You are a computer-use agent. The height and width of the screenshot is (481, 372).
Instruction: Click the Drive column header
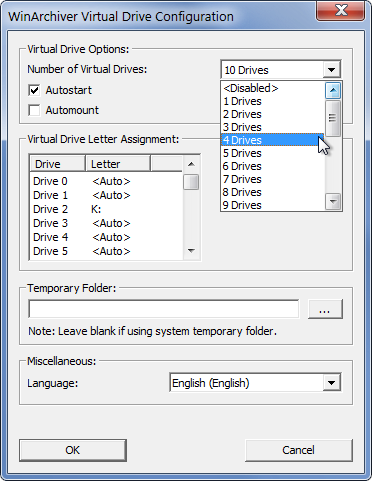[x=58, y=164]
